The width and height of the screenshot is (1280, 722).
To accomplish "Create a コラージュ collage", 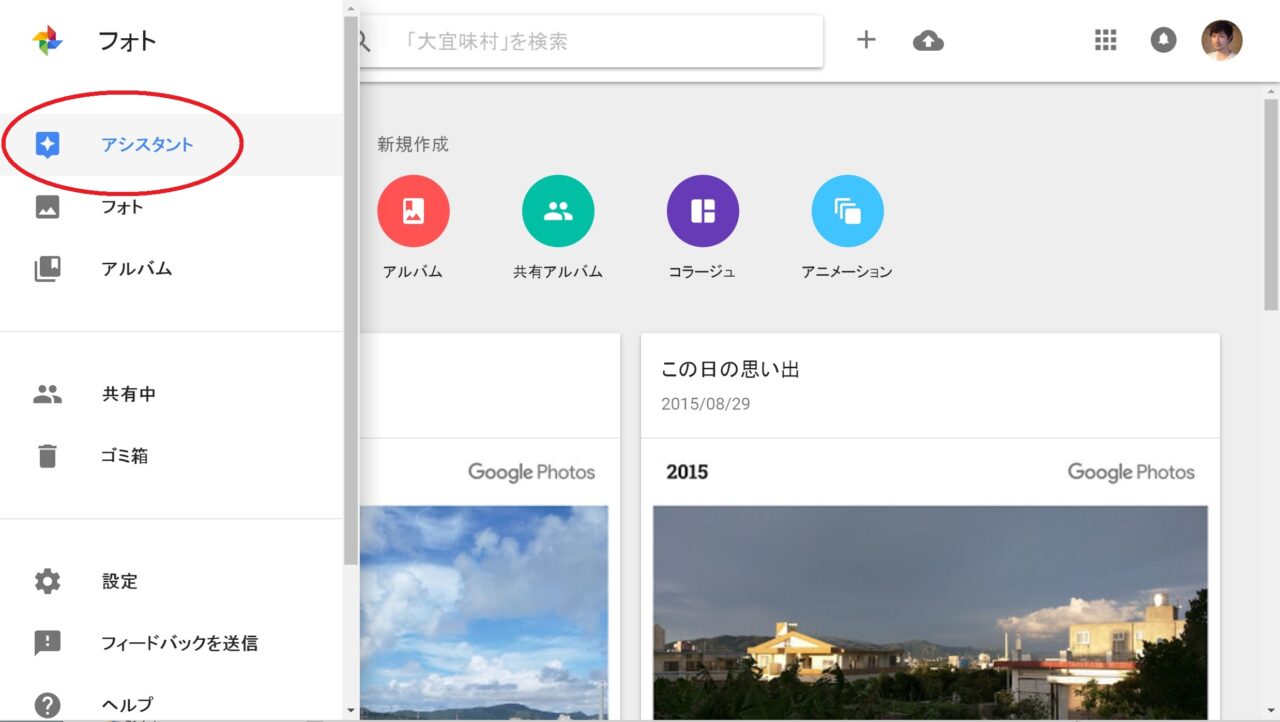I will [x=702, y=211].
